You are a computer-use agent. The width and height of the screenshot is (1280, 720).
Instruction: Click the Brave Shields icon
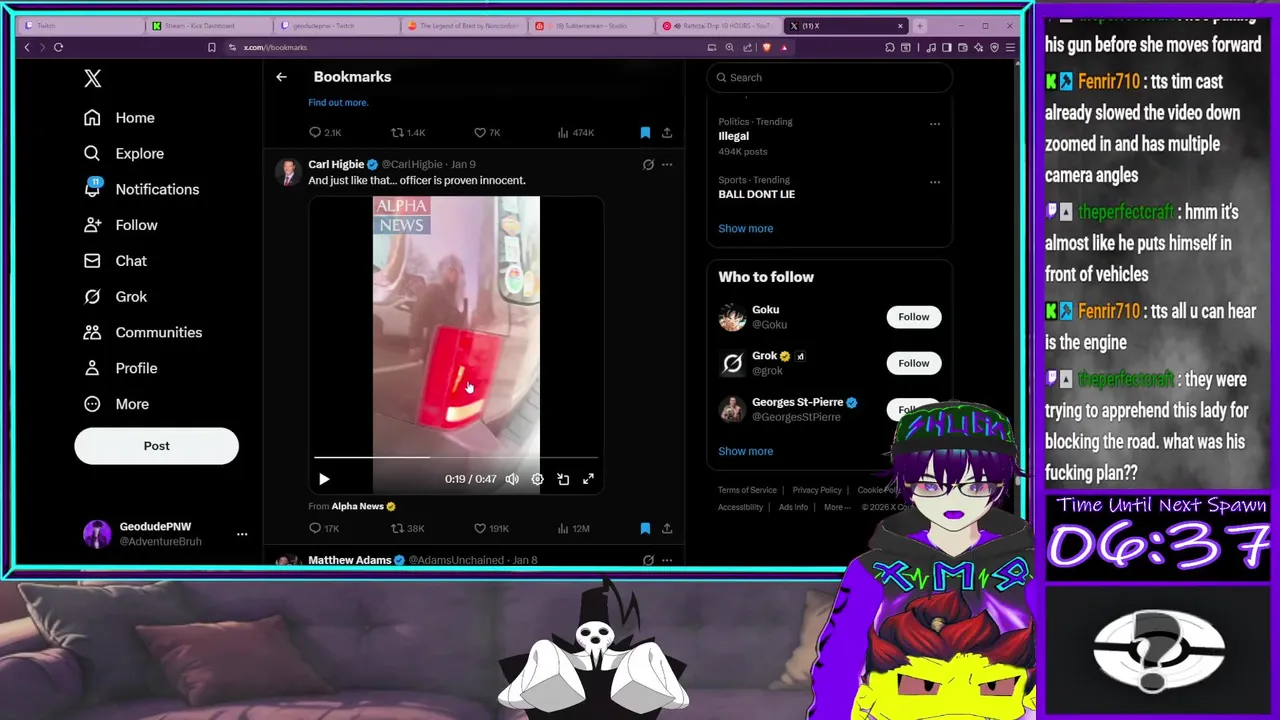pyautogui.click(x=767, y=47)
